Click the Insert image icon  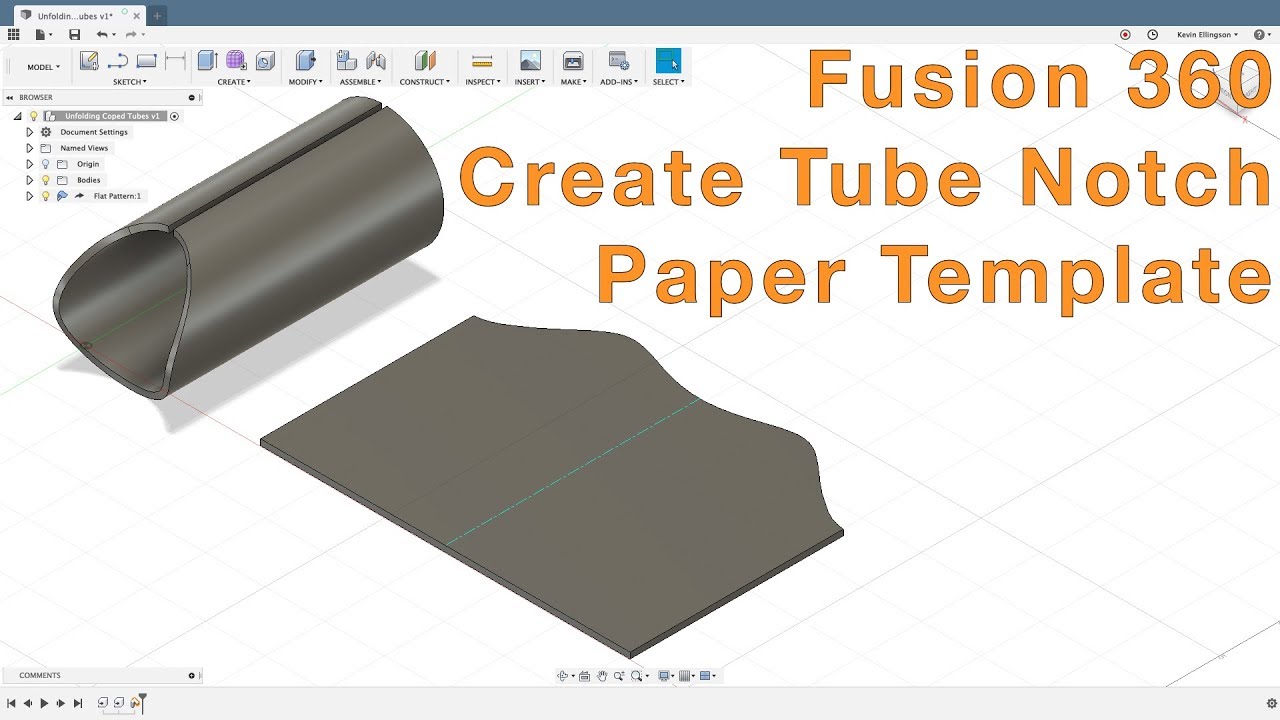530,61
